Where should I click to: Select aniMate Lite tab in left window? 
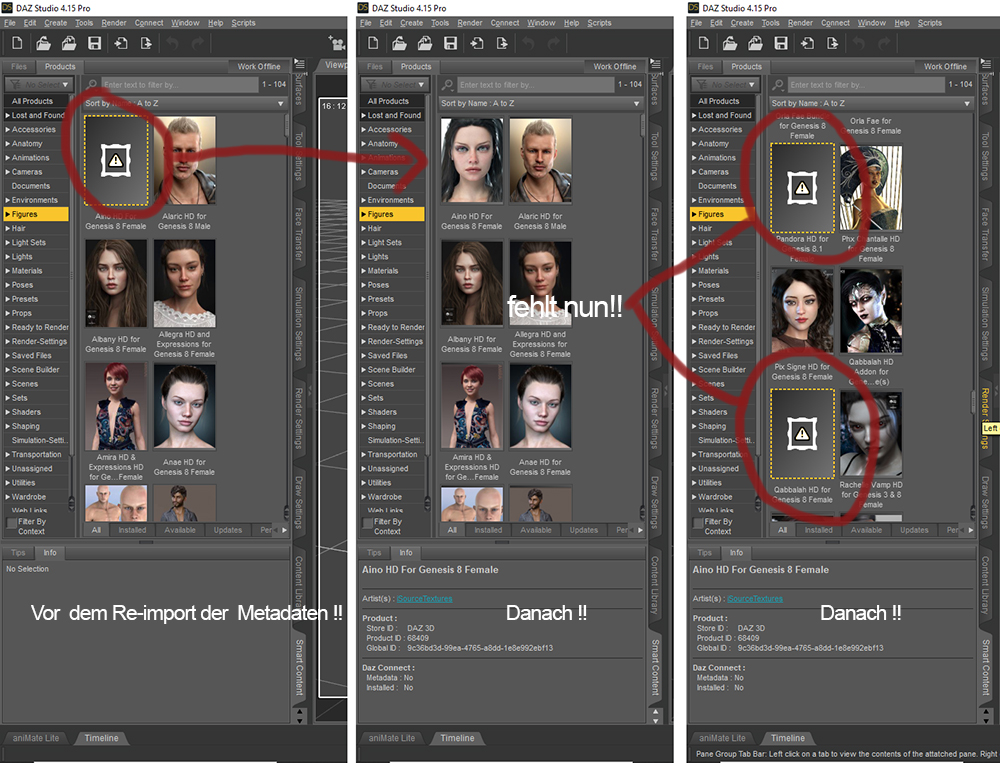point(36,738)
